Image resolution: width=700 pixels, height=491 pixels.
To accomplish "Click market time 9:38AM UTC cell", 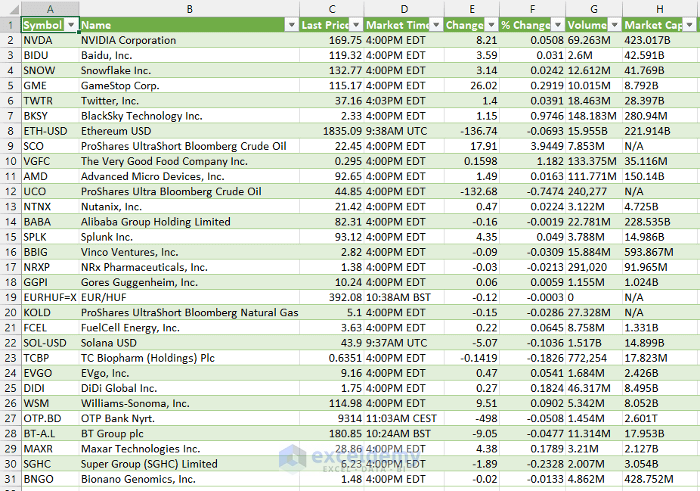I will 404,131.
